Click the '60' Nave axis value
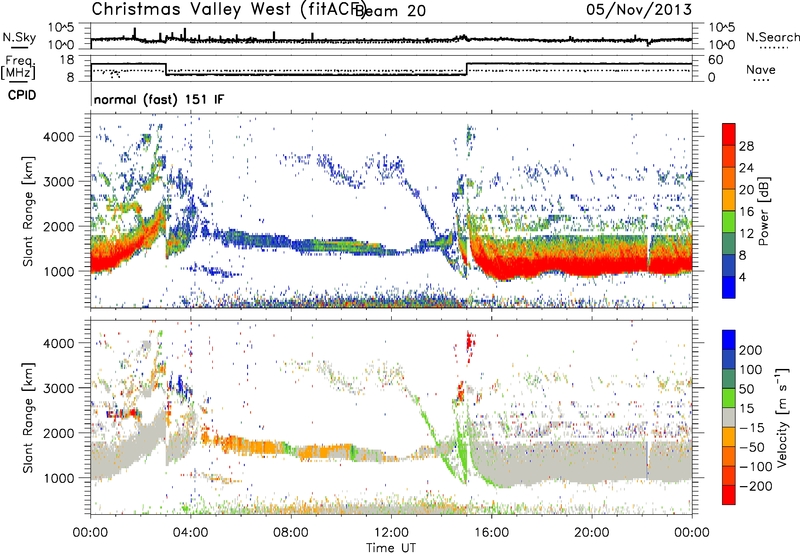 coord(716,60)
